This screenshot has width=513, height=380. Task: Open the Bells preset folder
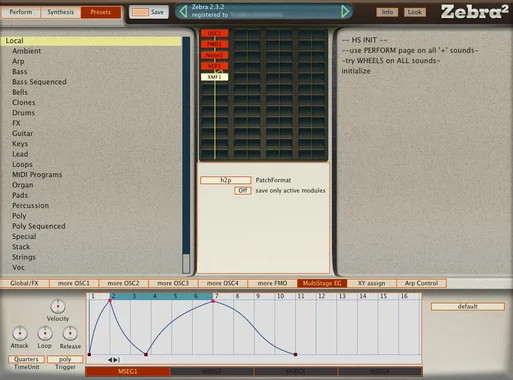coord(20,92)
